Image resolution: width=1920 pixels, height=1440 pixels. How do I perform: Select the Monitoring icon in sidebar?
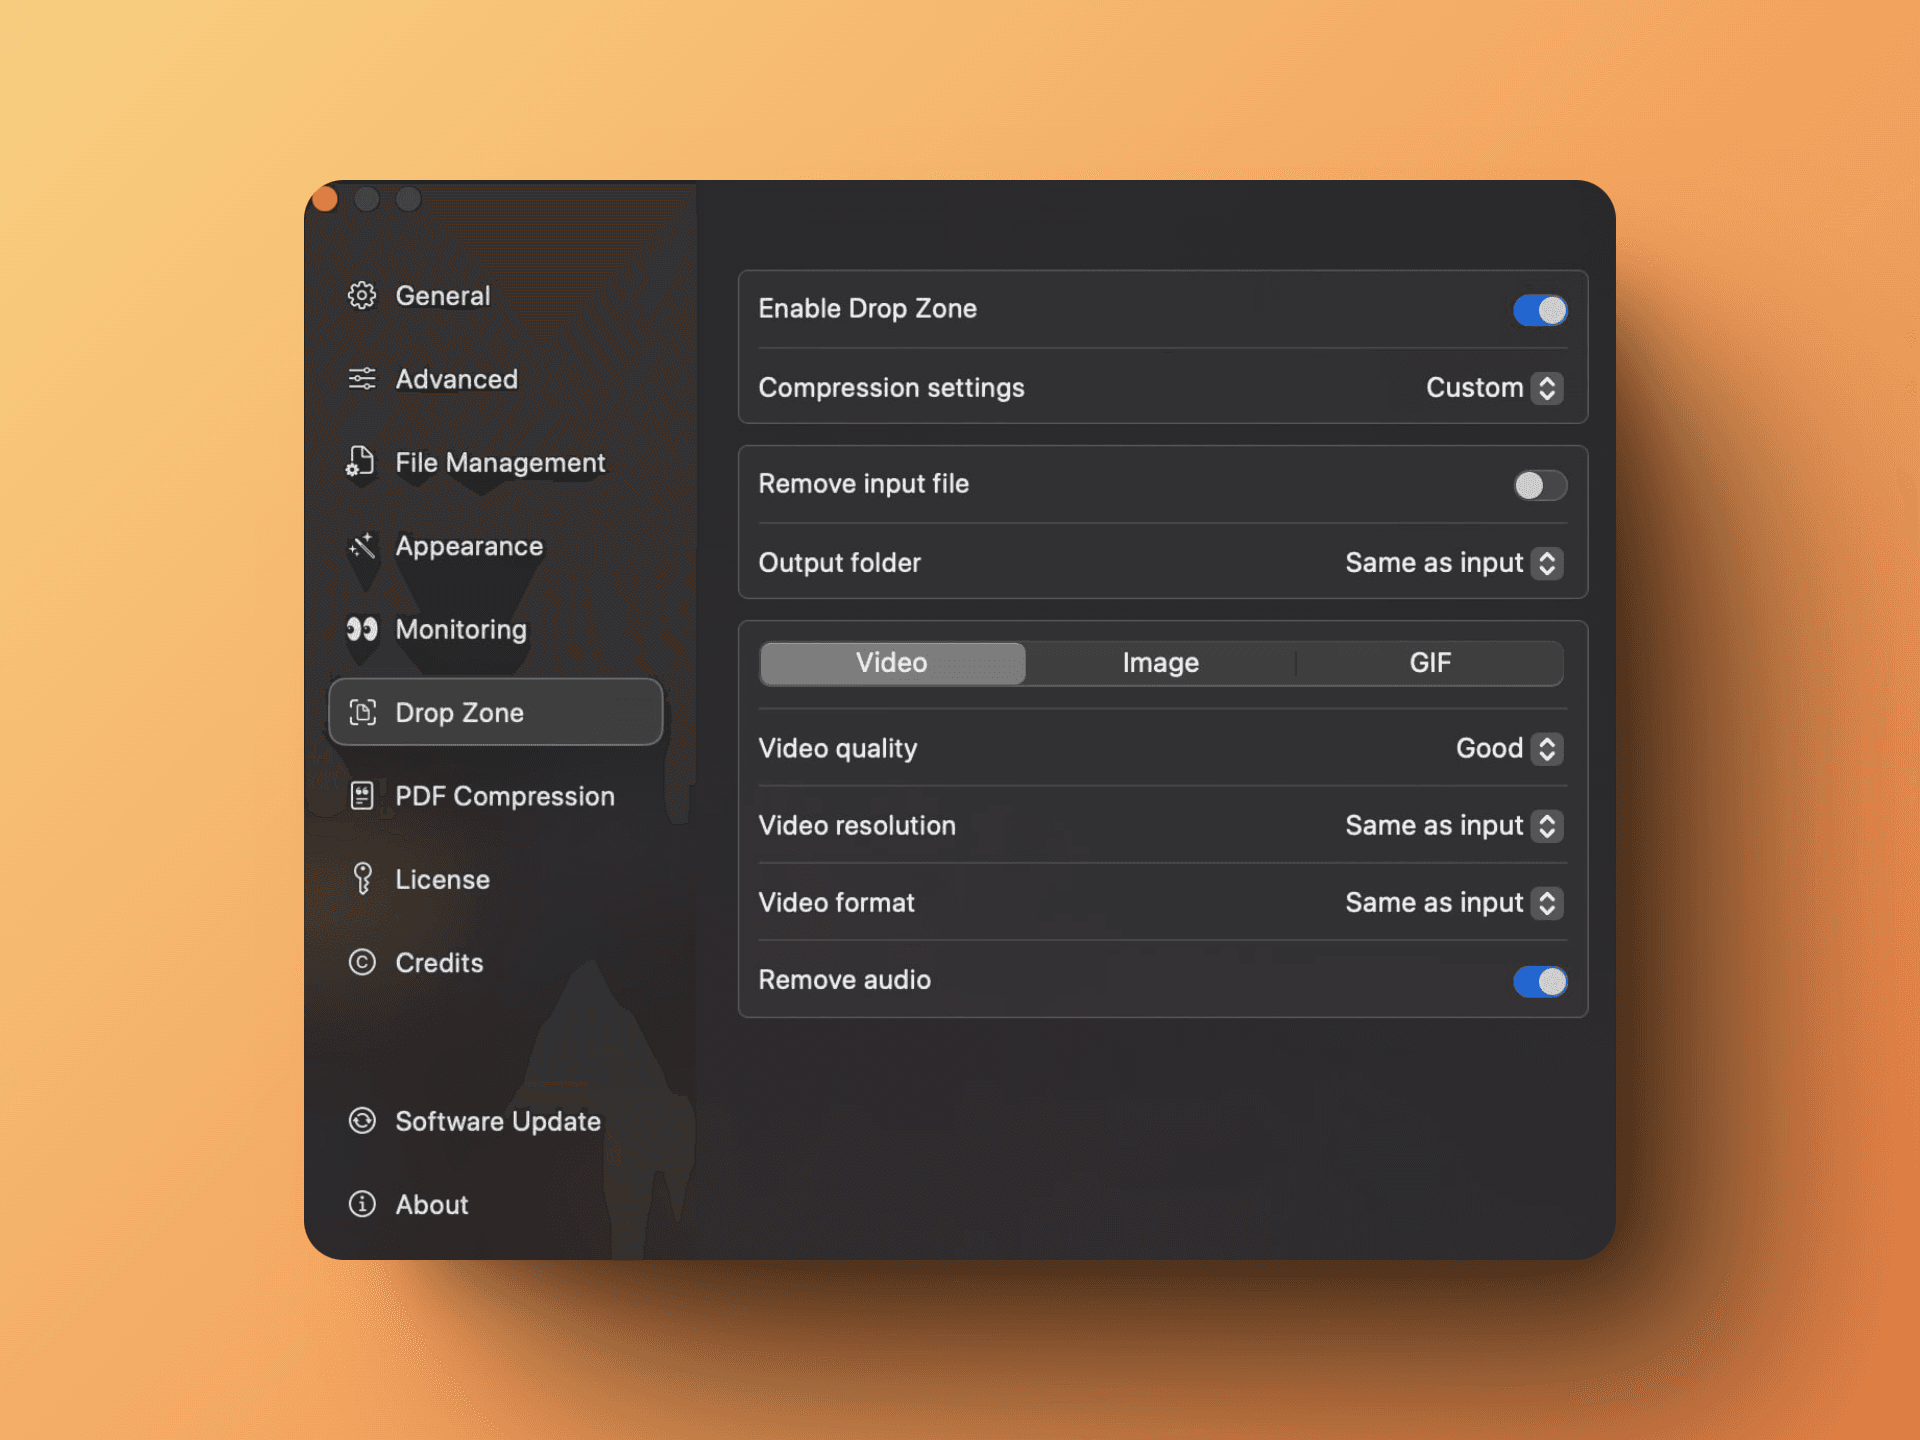[x=362, y=629]
